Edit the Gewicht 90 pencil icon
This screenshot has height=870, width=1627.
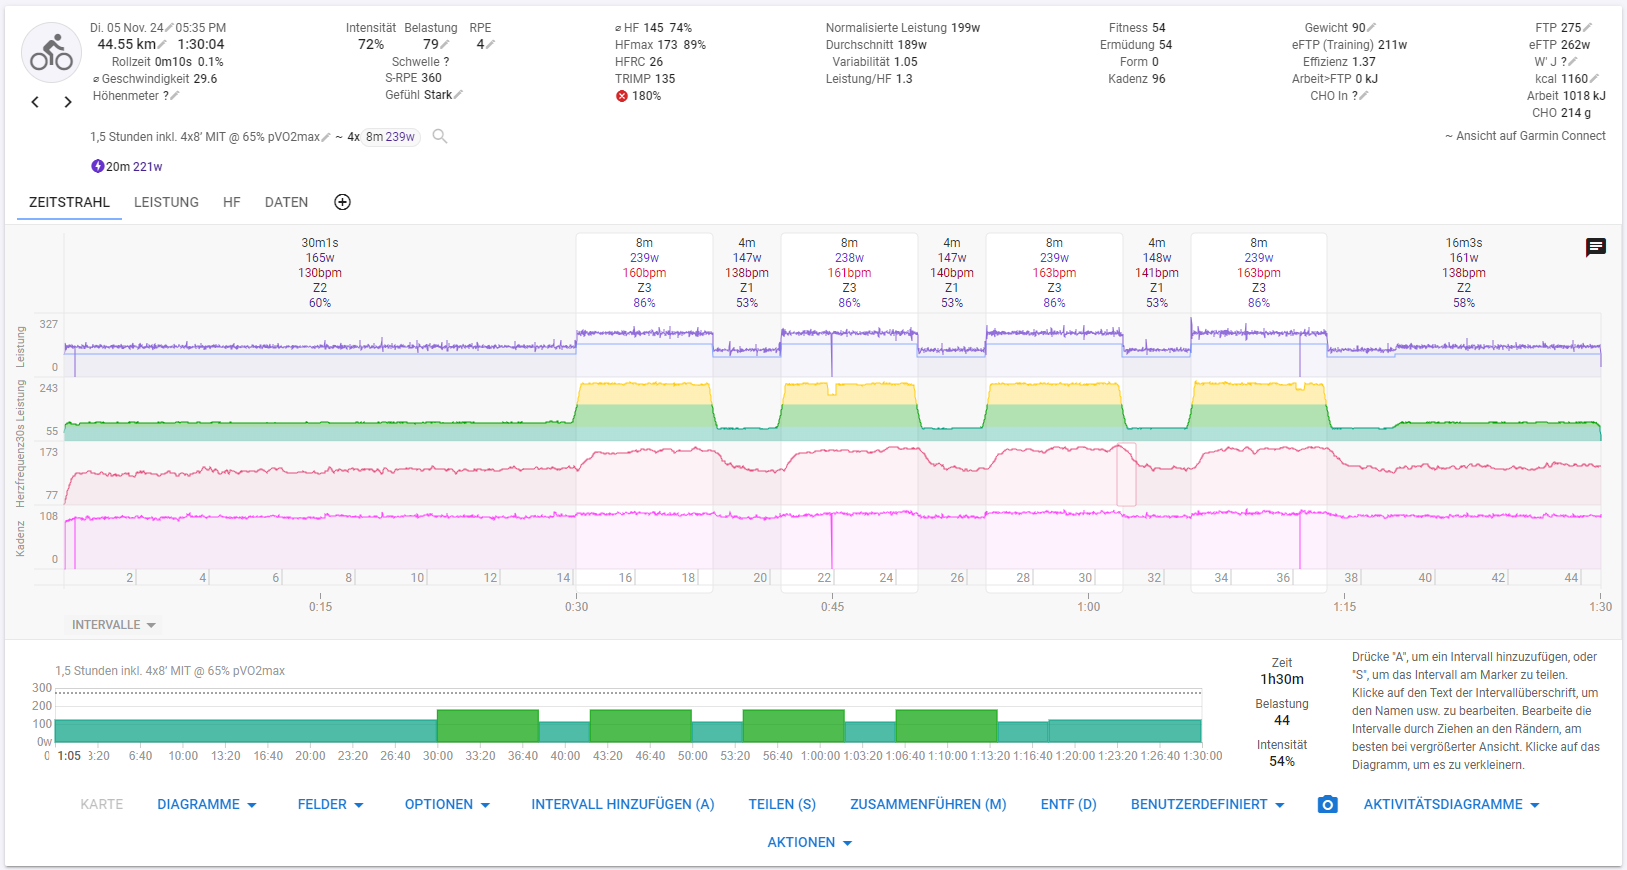pyautogui.click(x=1371, y=28)
